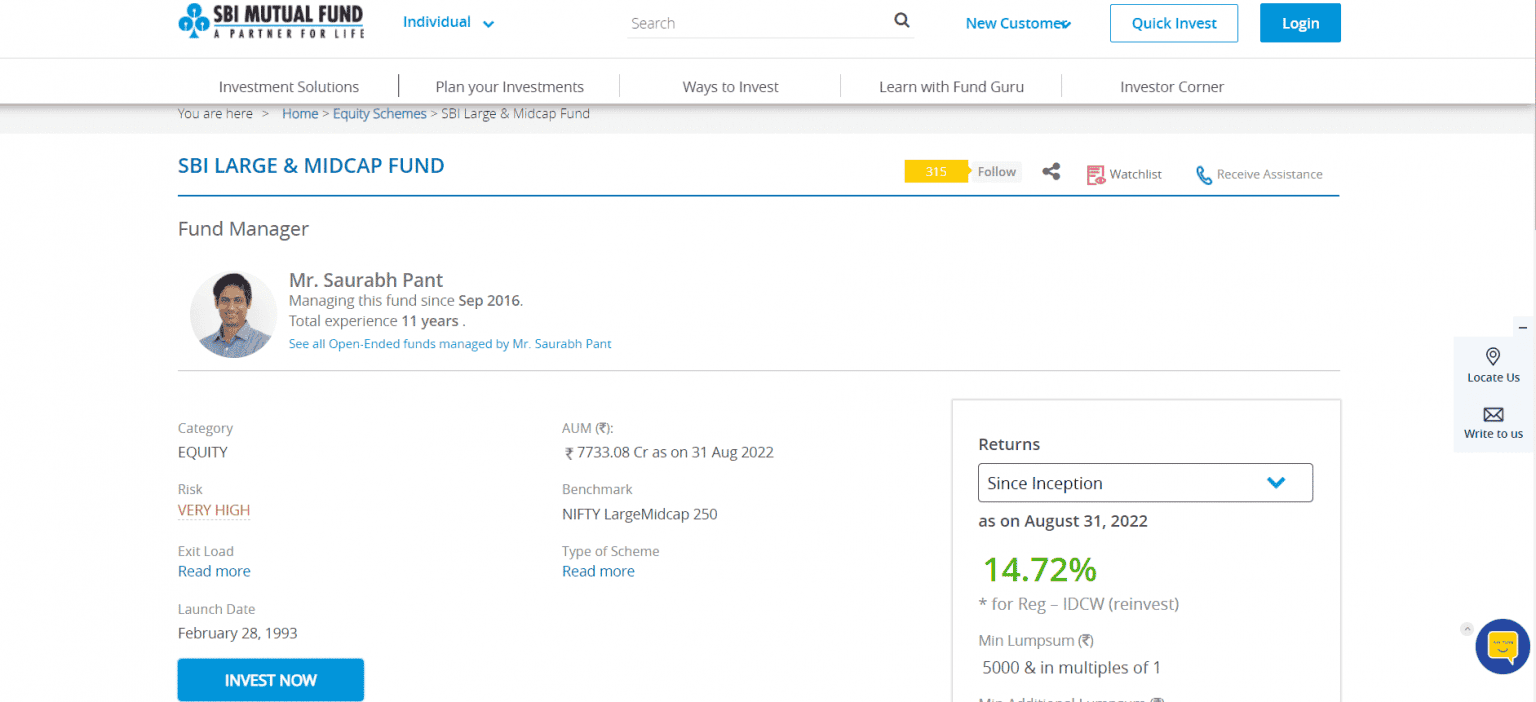This screenshot has height=702, width=1536.
Task: Open Locate Us map pin
Action: pyautogui.click(x=1493, y=357)
